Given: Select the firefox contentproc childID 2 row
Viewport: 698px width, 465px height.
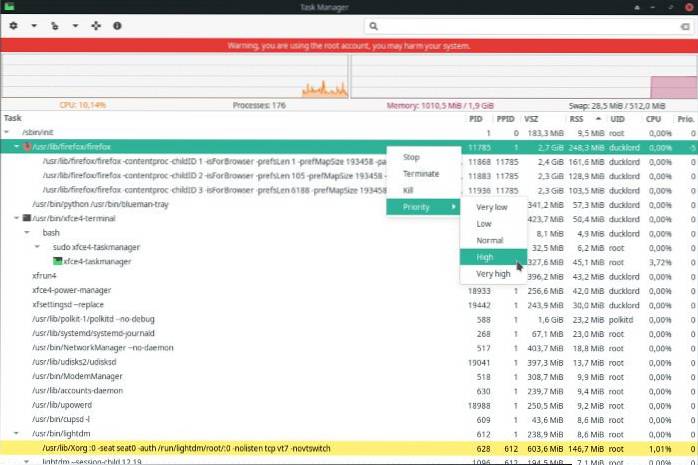Looking at the screenshot, I should [x=349, y=176].
